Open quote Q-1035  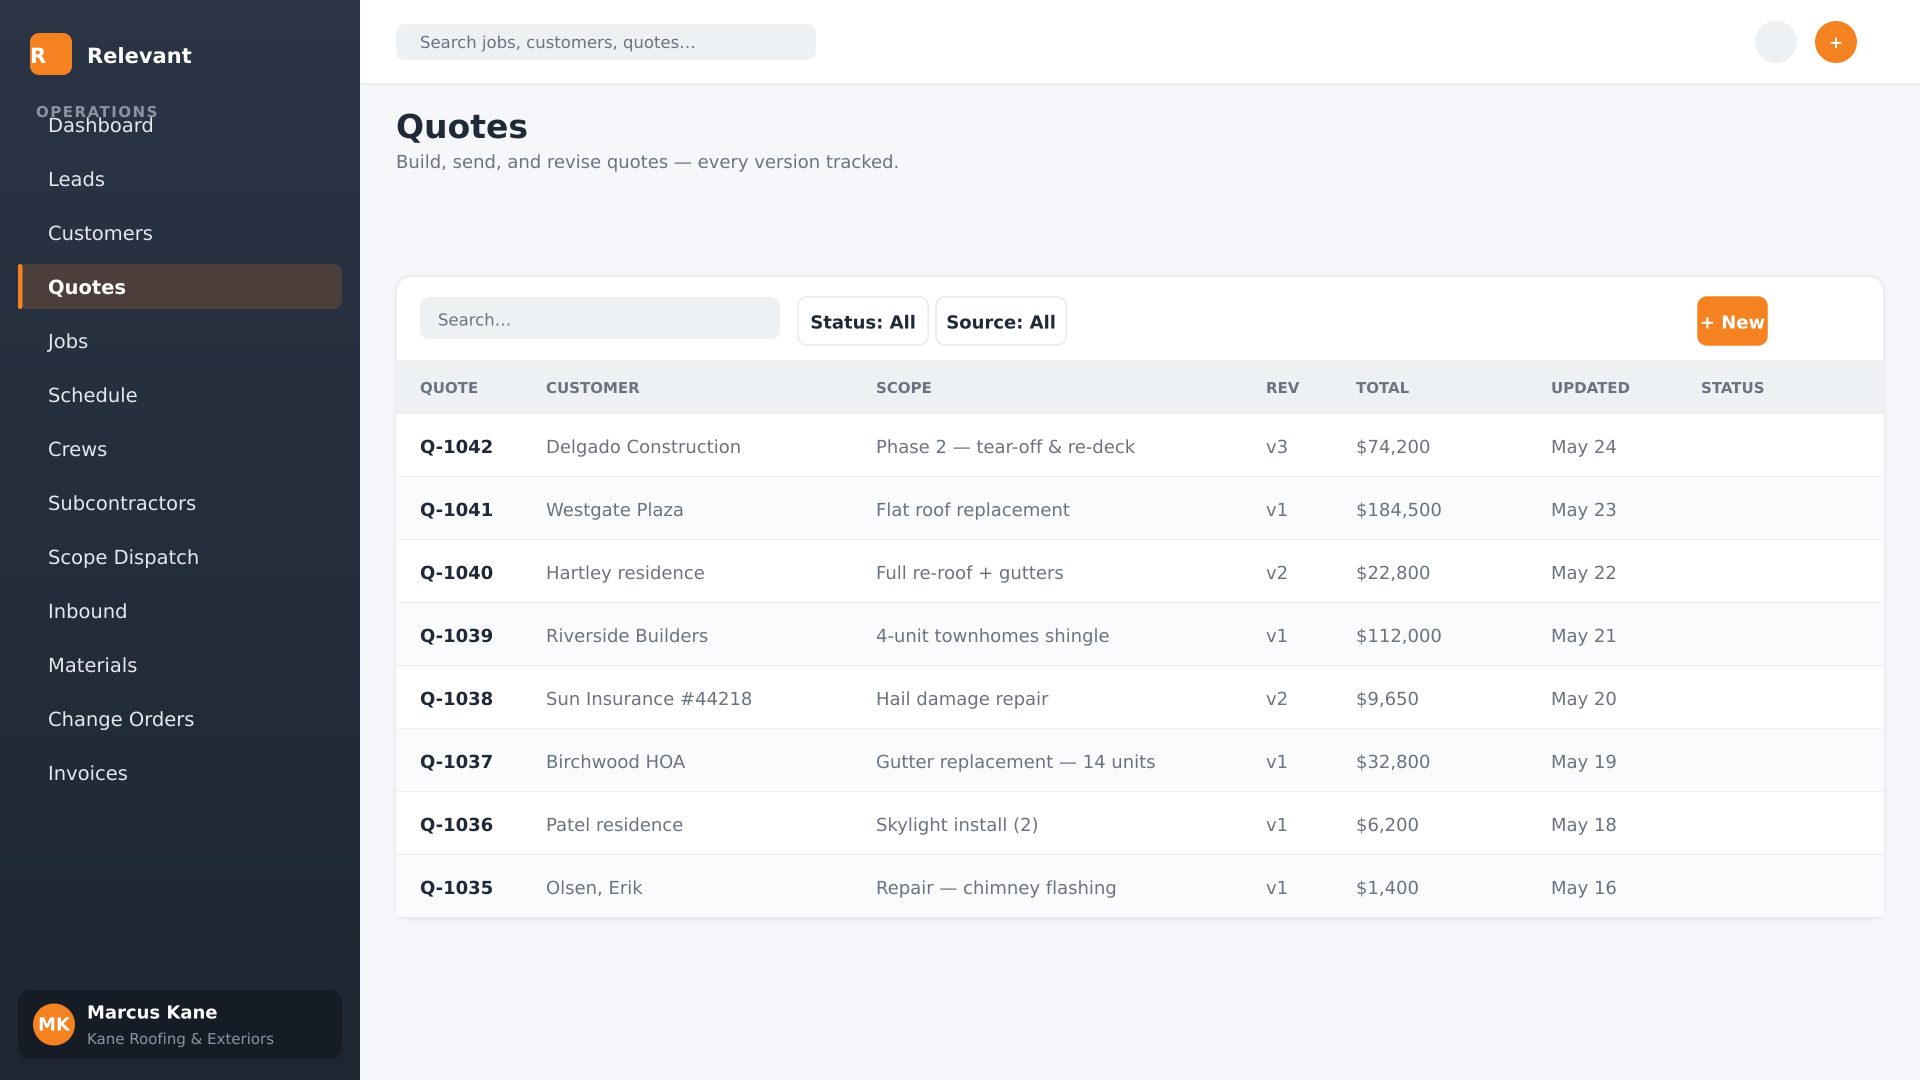[456, 888]
